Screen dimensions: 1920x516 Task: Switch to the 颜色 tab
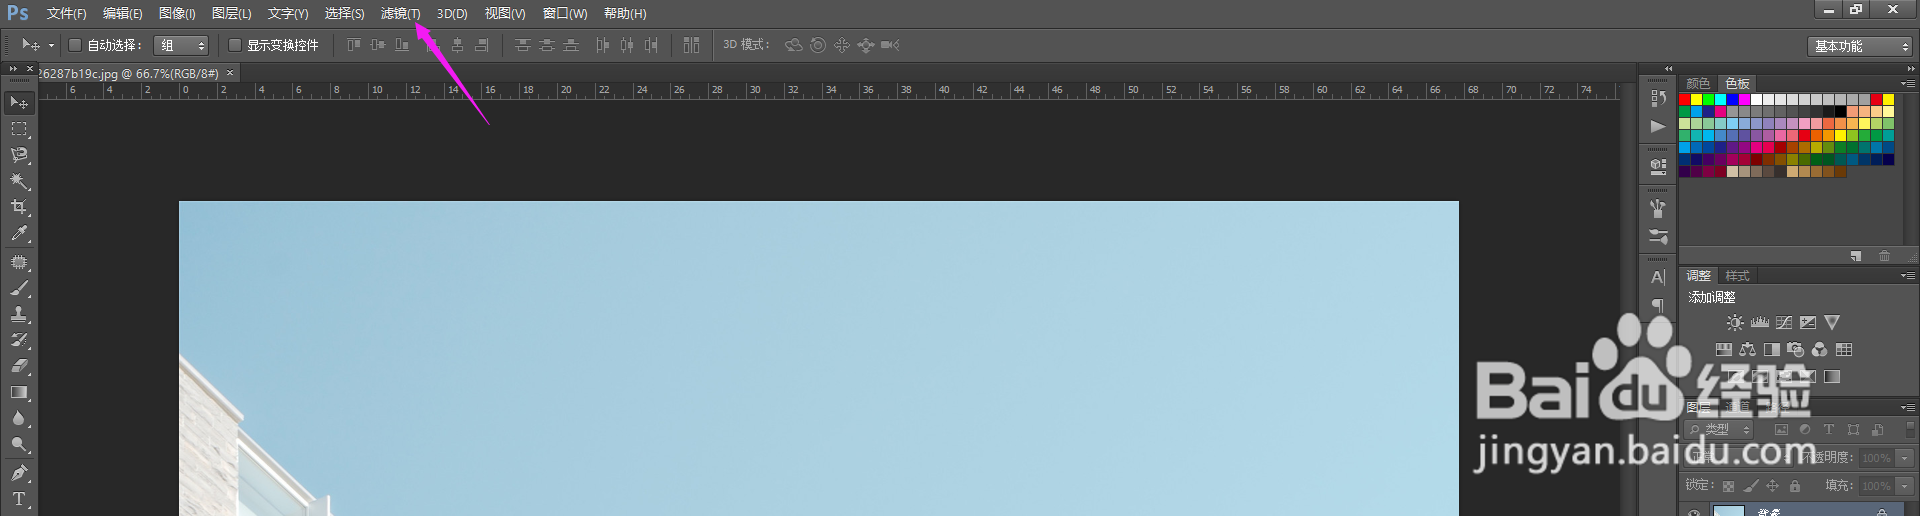click(1698, 83)
